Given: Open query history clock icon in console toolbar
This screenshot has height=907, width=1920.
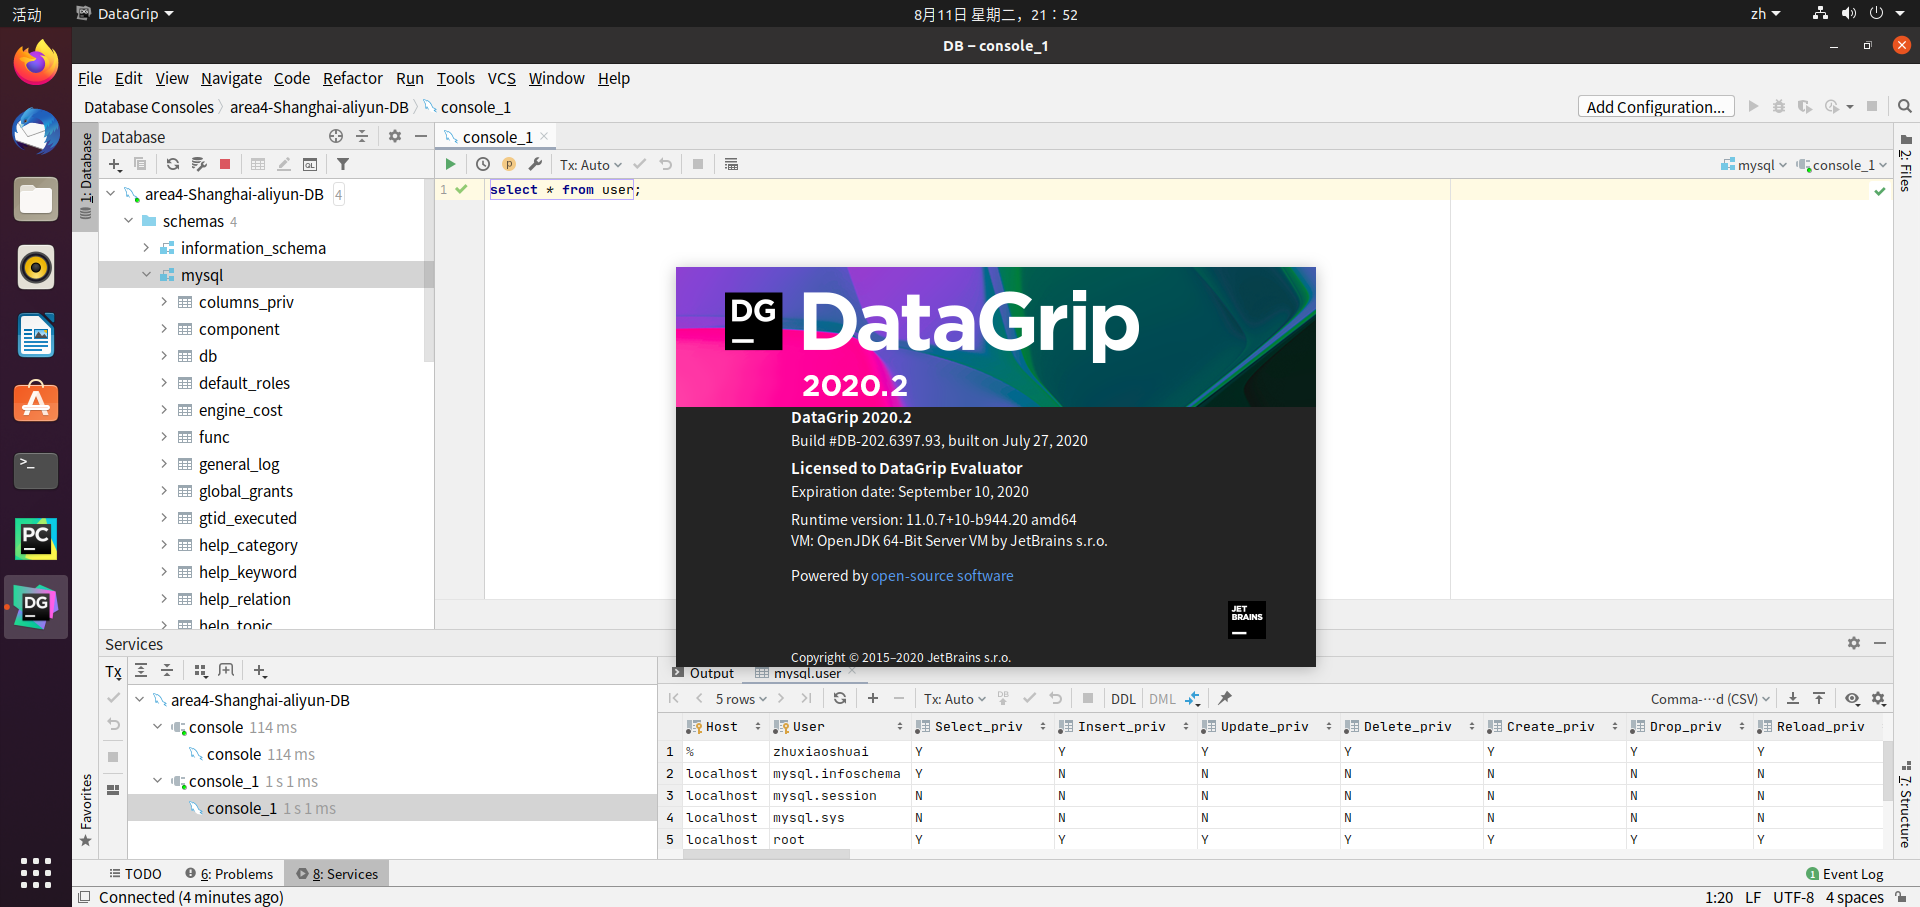Looking at the screenshot, I should (483, 164).
